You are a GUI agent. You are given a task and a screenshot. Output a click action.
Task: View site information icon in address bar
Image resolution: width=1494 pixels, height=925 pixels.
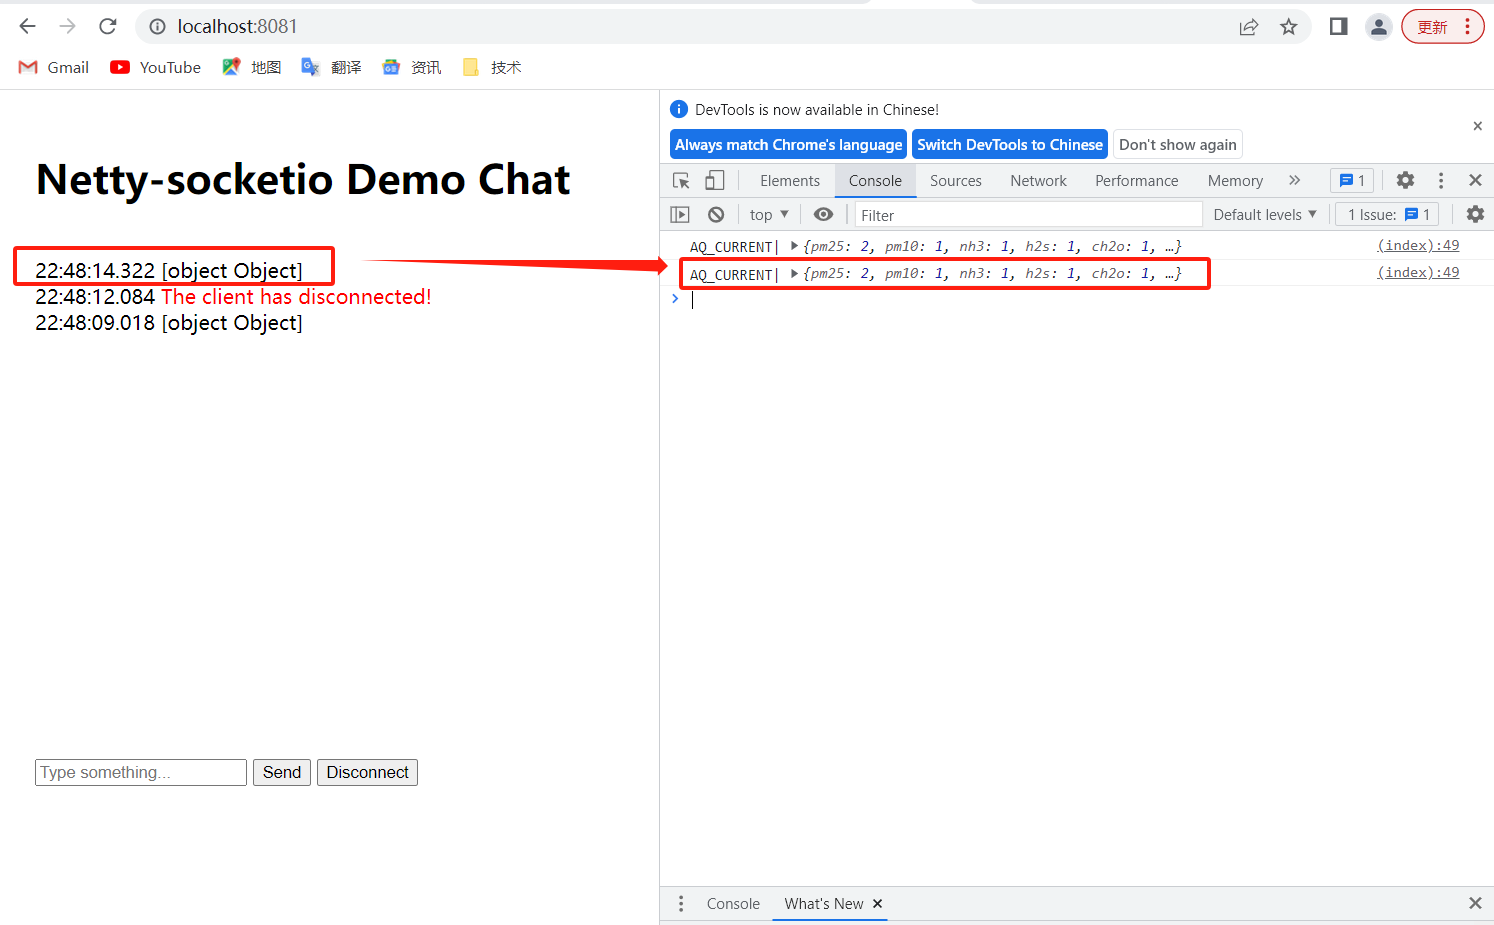coord(157,27)
